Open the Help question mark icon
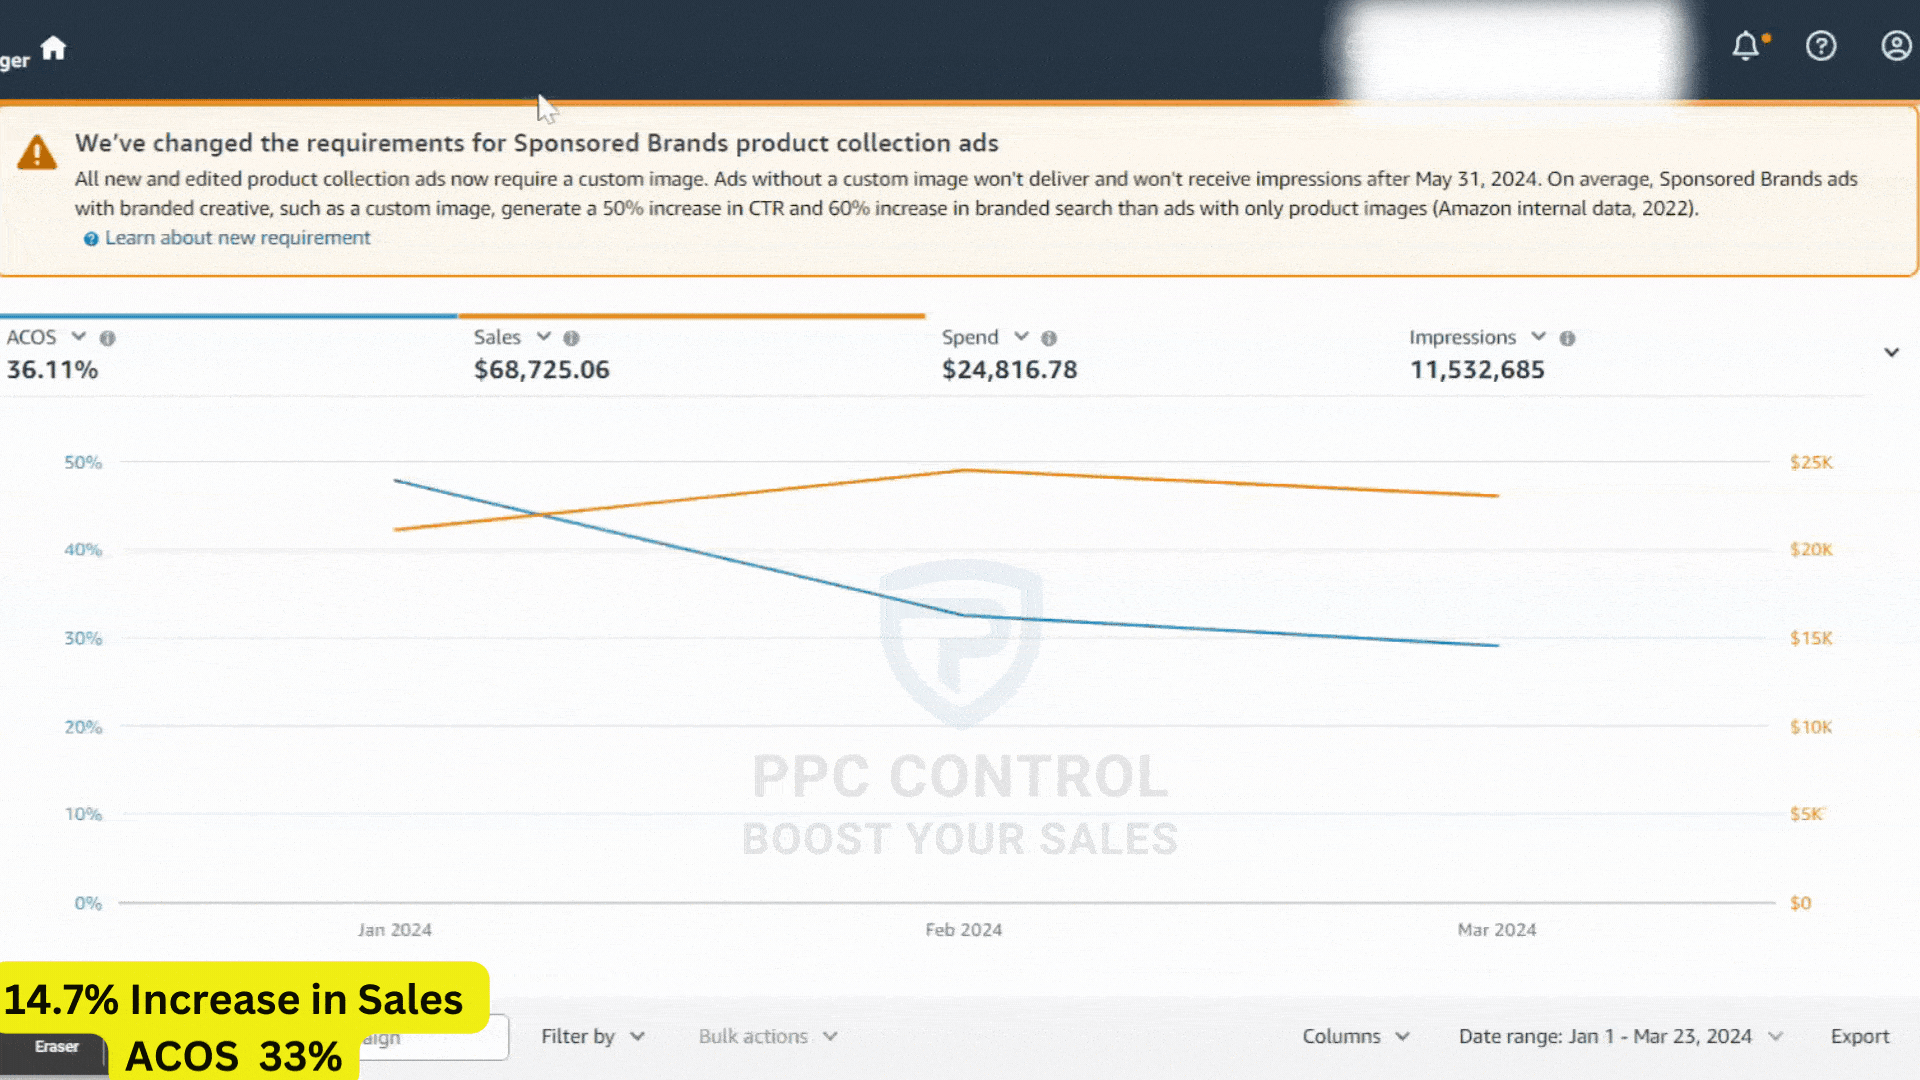Image resolution: width=1920 pixels, height=1080 pixels. click(1822, 46)
